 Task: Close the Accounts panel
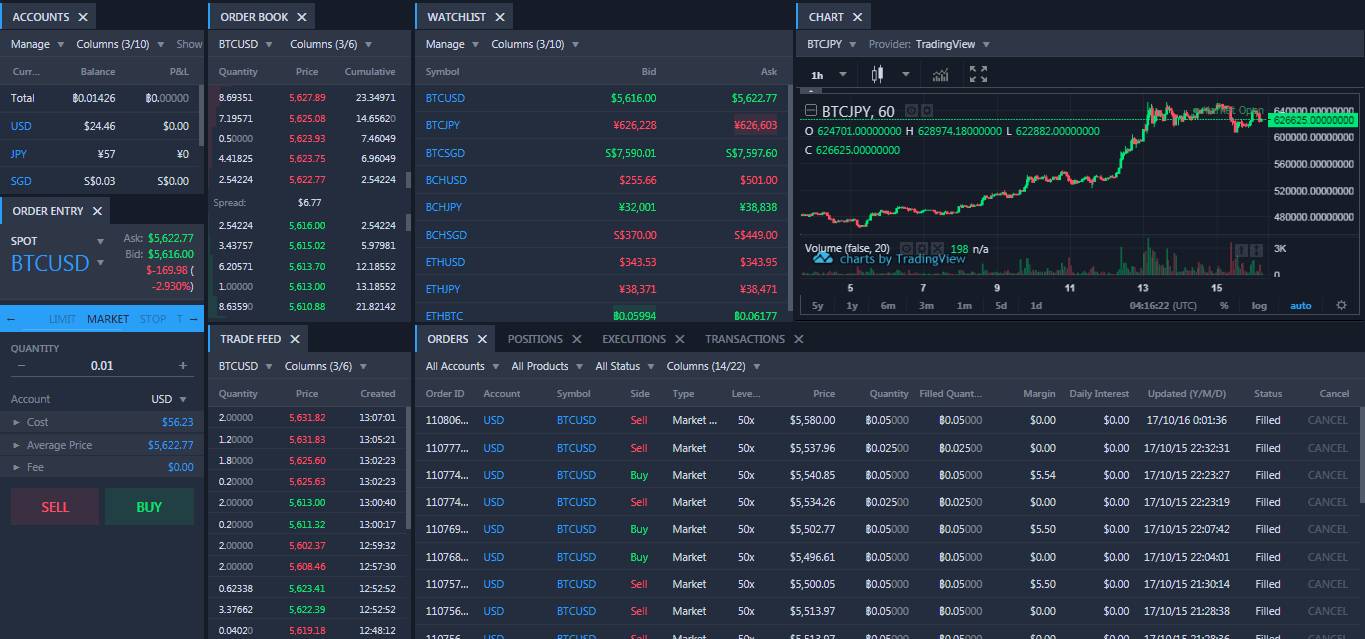(x=83, y=17)
